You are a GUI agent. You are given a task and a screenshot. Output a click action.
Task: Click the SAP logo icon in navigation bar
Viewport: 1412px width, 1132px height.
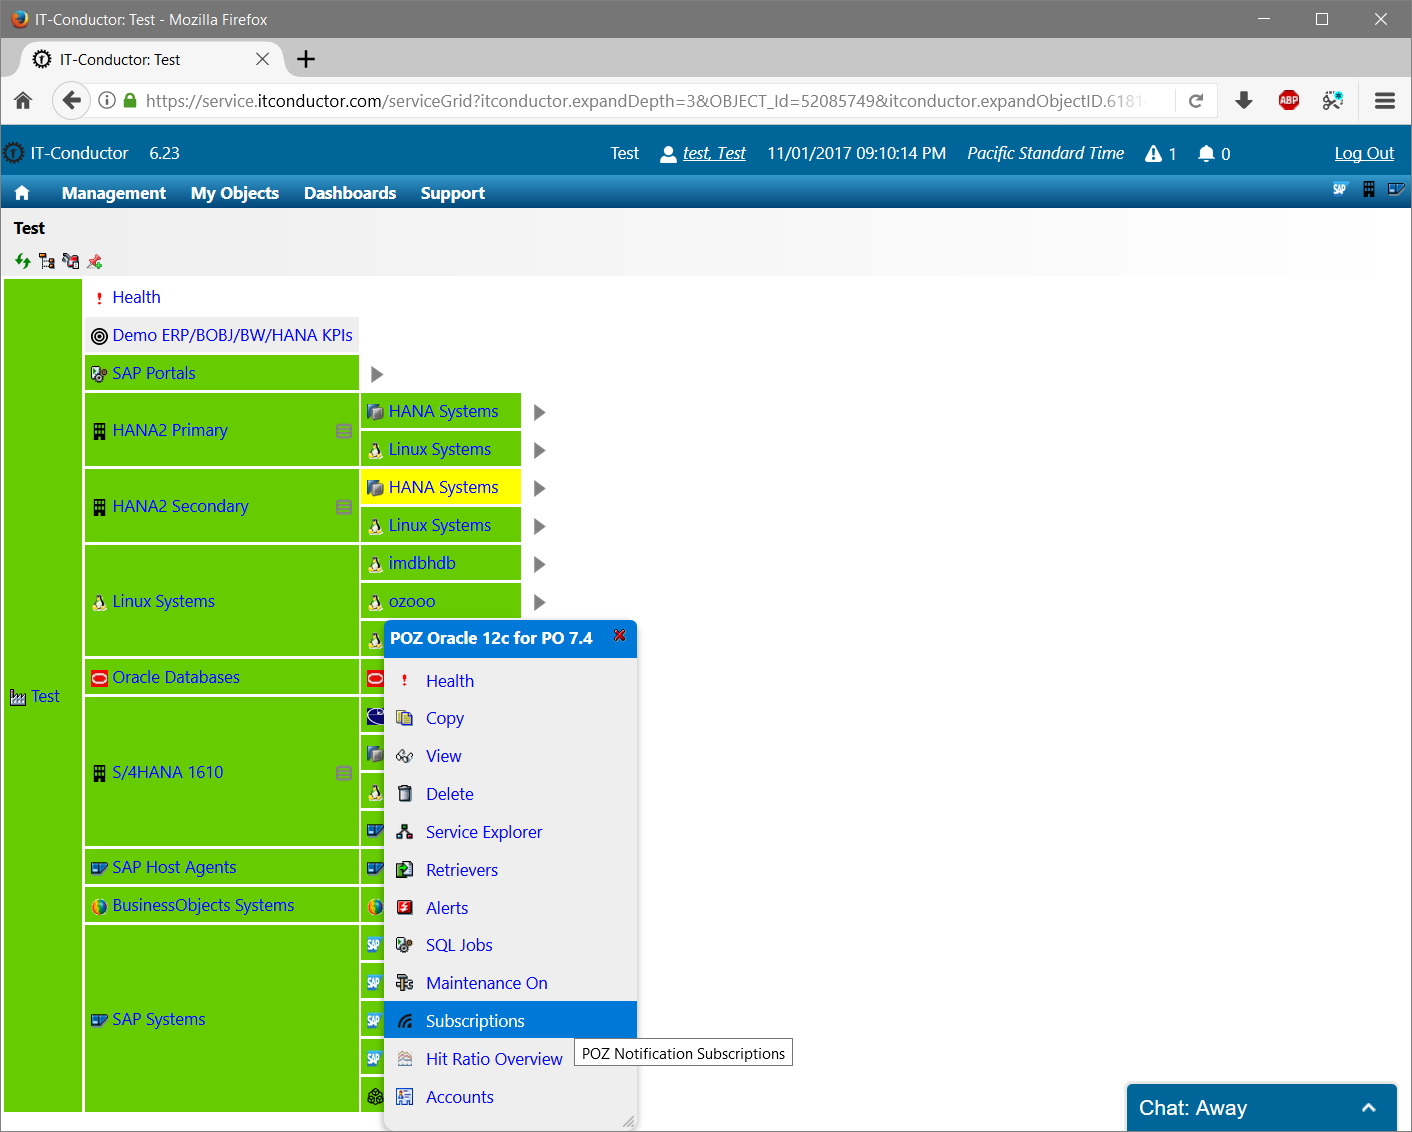click(x=1340, y=189)
